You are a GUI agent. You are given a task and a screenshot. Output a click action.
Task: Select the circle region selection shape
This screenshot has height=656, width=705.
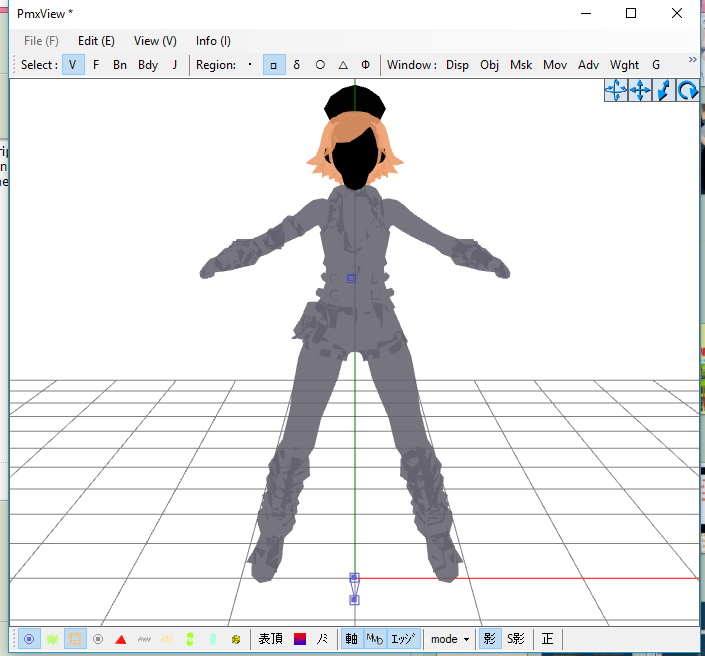320,65
